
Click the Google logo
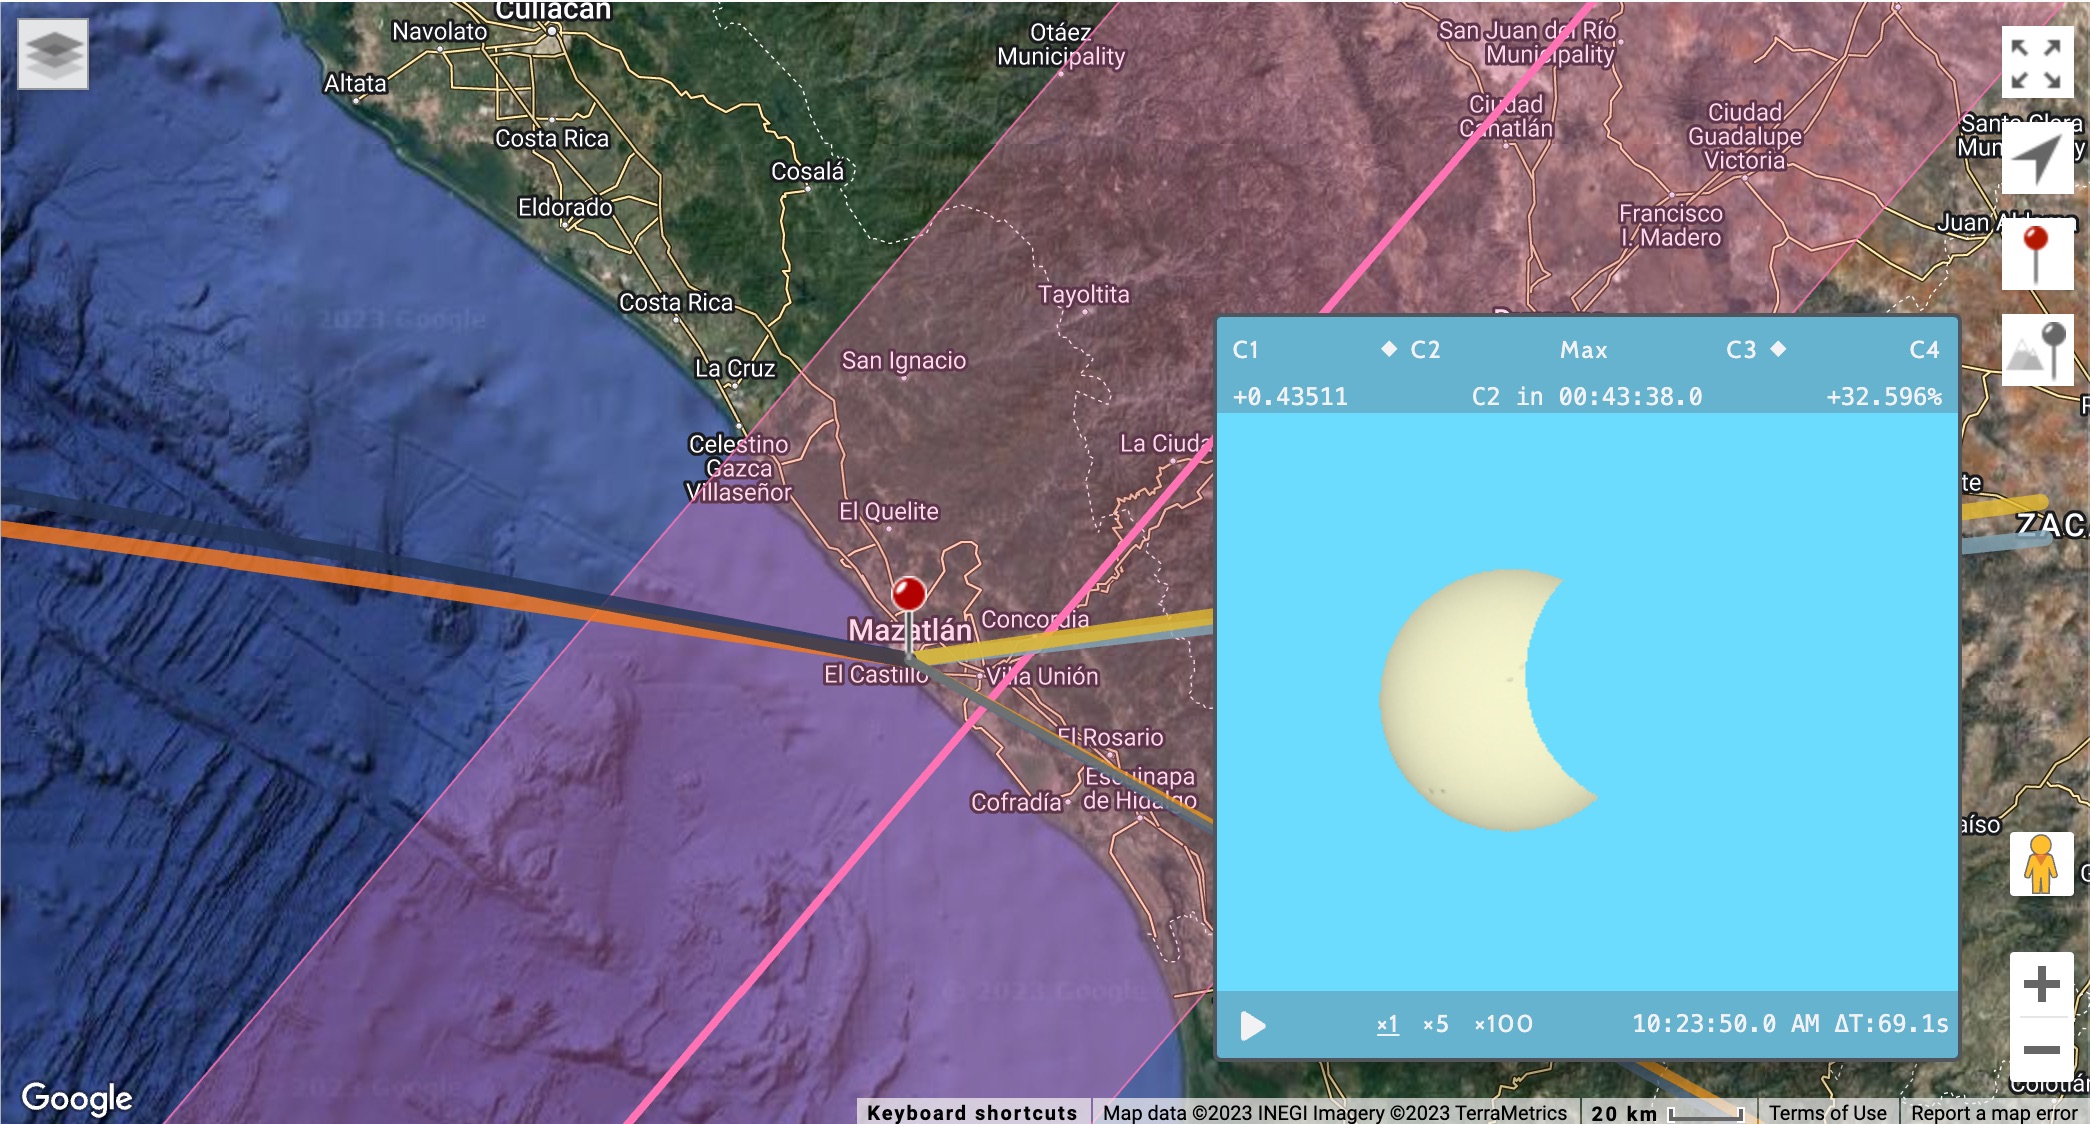click(77, 1098)
